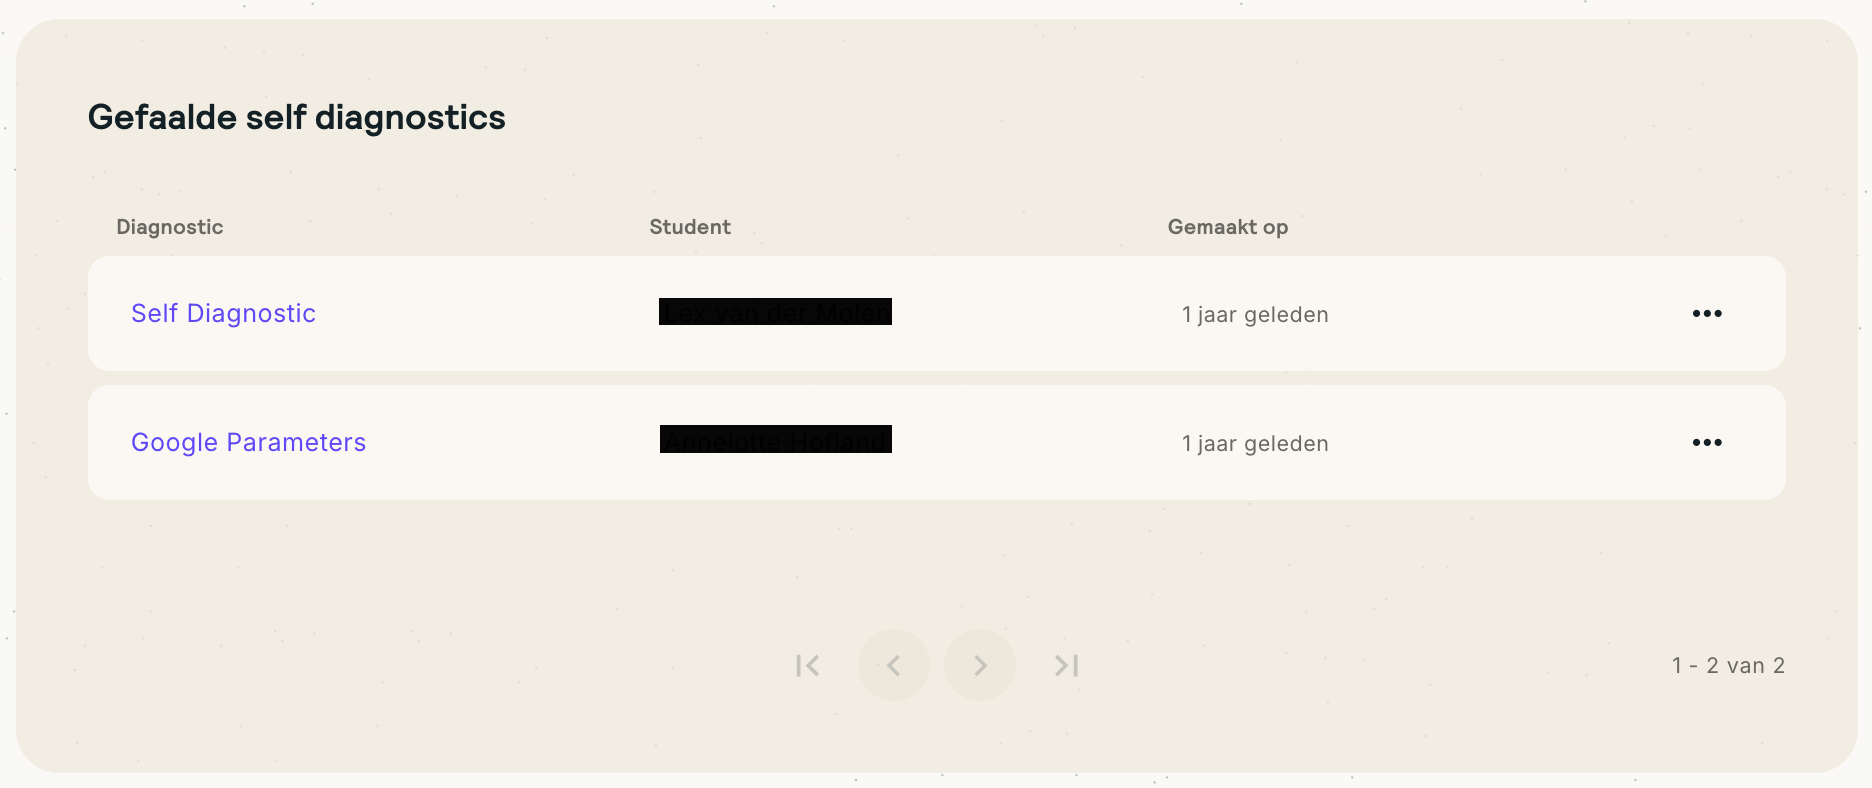Open the Google Parameters link
The height and width of the screenshot is (788, 1872).
248,443
